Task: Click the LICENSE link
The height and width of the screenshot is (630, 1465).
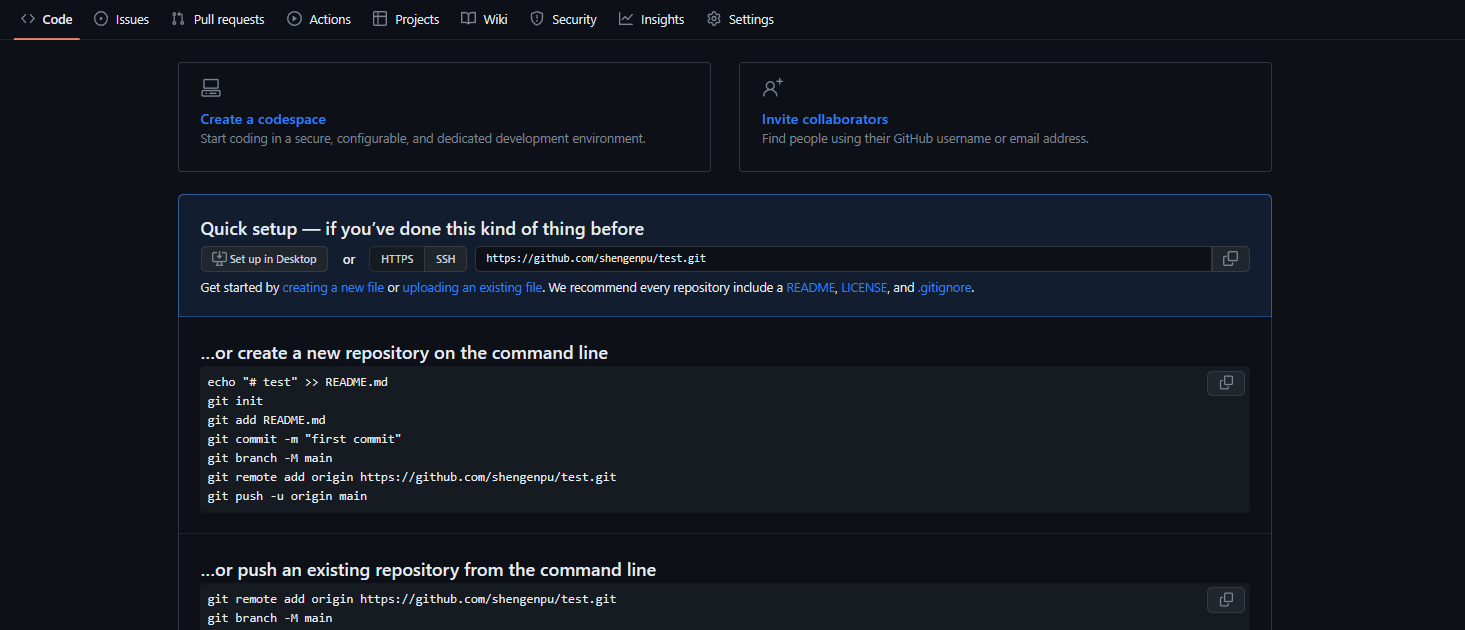Action: click(864, 287)
